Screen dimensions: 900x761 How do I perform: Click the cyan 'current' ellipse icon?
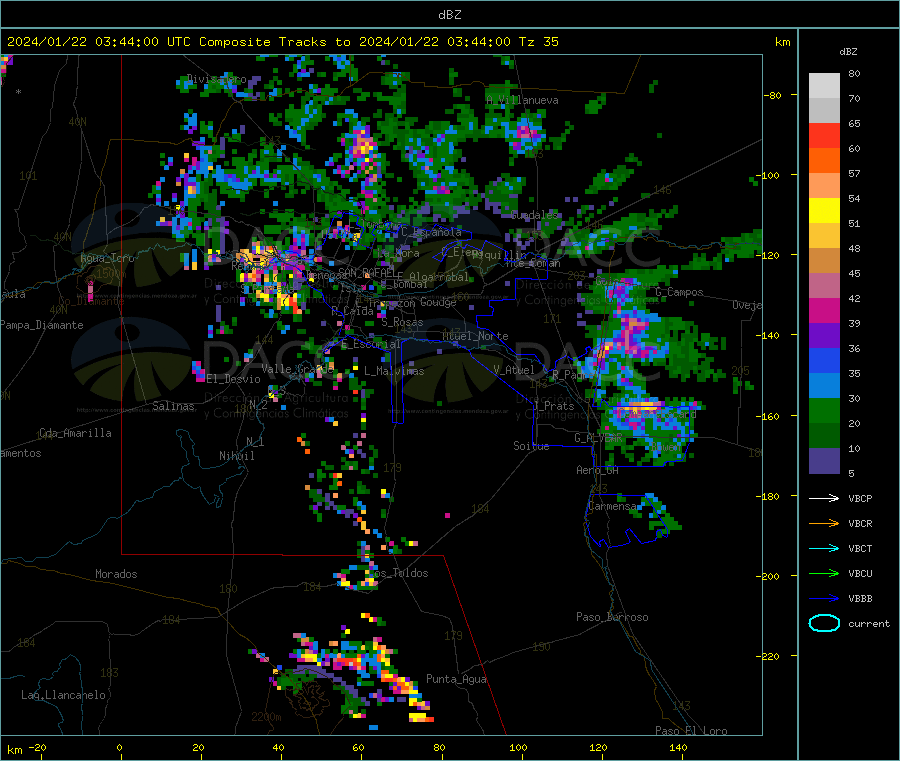(x=824, y=623)
